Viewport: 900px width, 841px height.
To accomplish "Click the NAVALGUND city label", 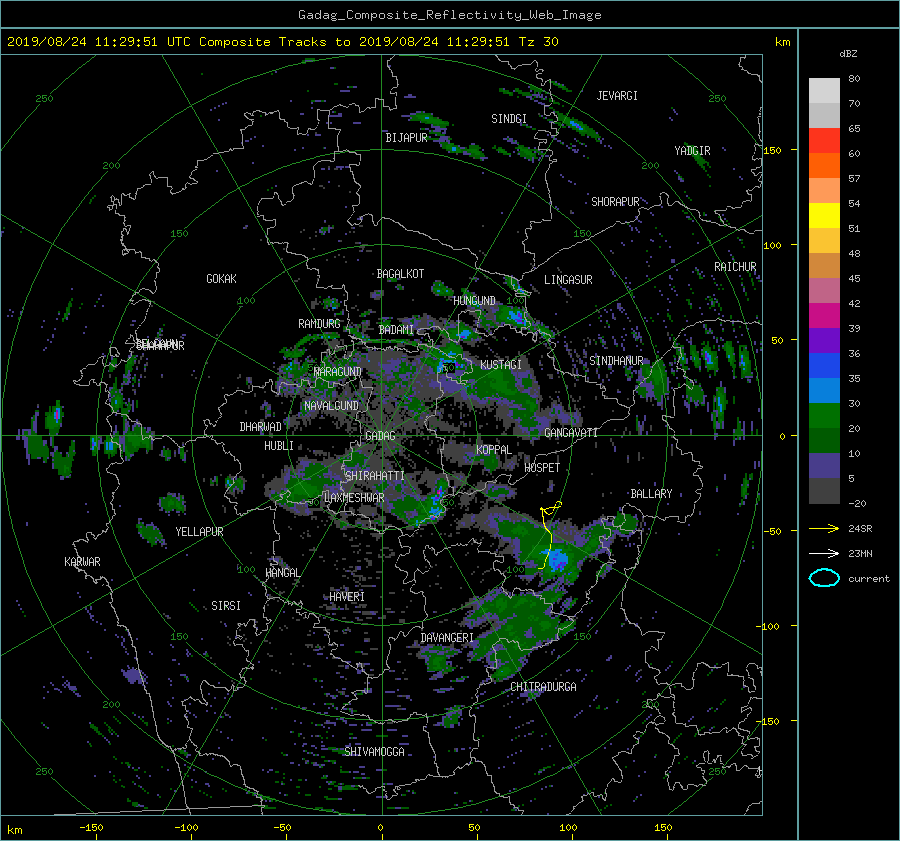I will pos(331,406).
